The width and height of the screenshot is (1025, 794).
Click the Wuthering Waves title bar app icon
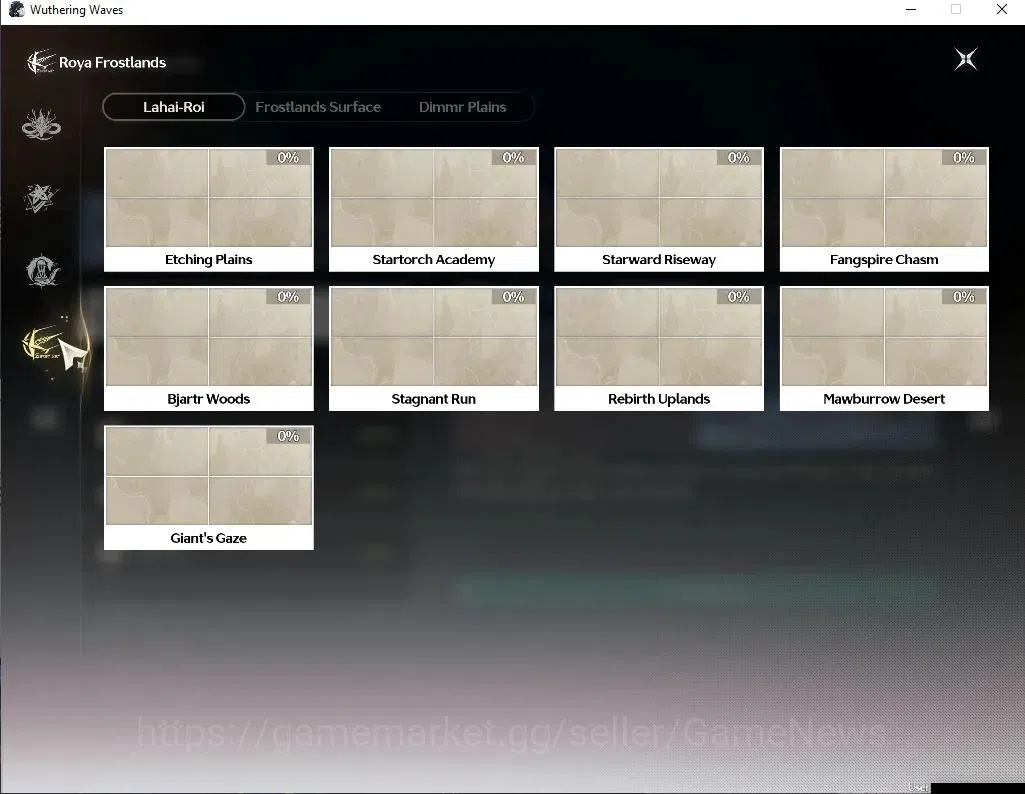(16, 9)
